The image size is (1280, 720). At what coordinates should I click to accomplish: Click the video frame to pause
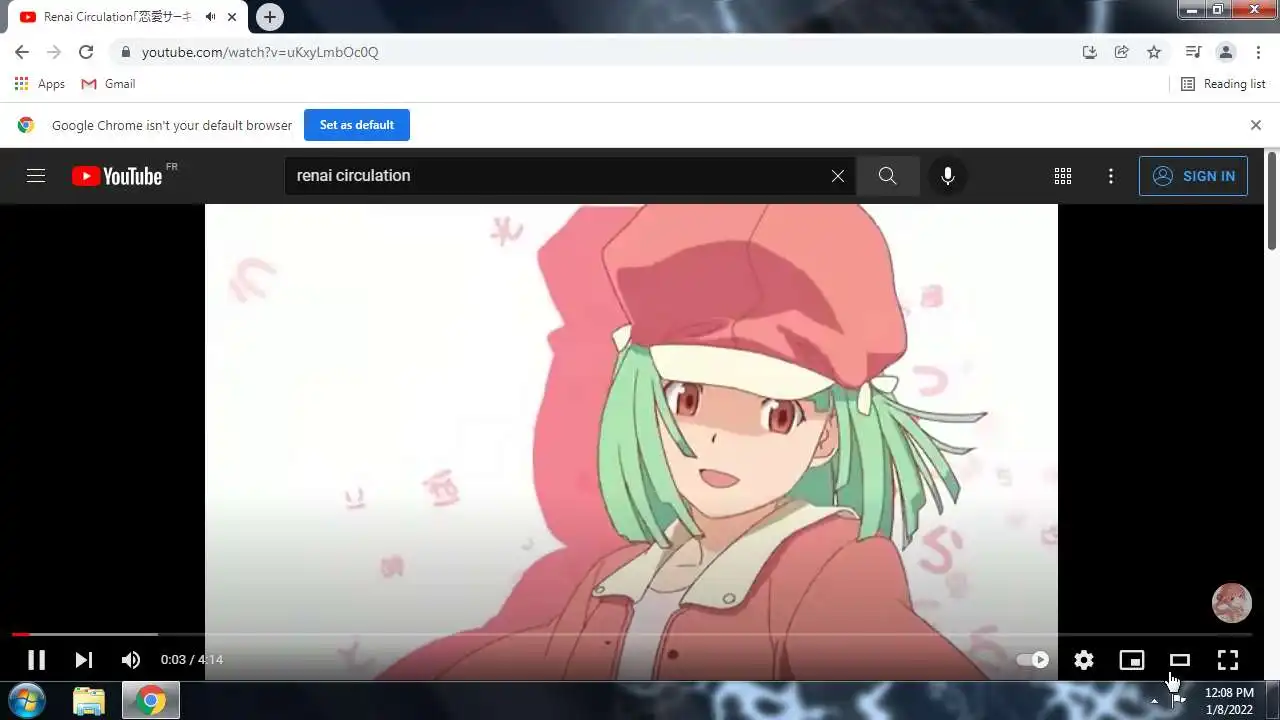[631, 420]
